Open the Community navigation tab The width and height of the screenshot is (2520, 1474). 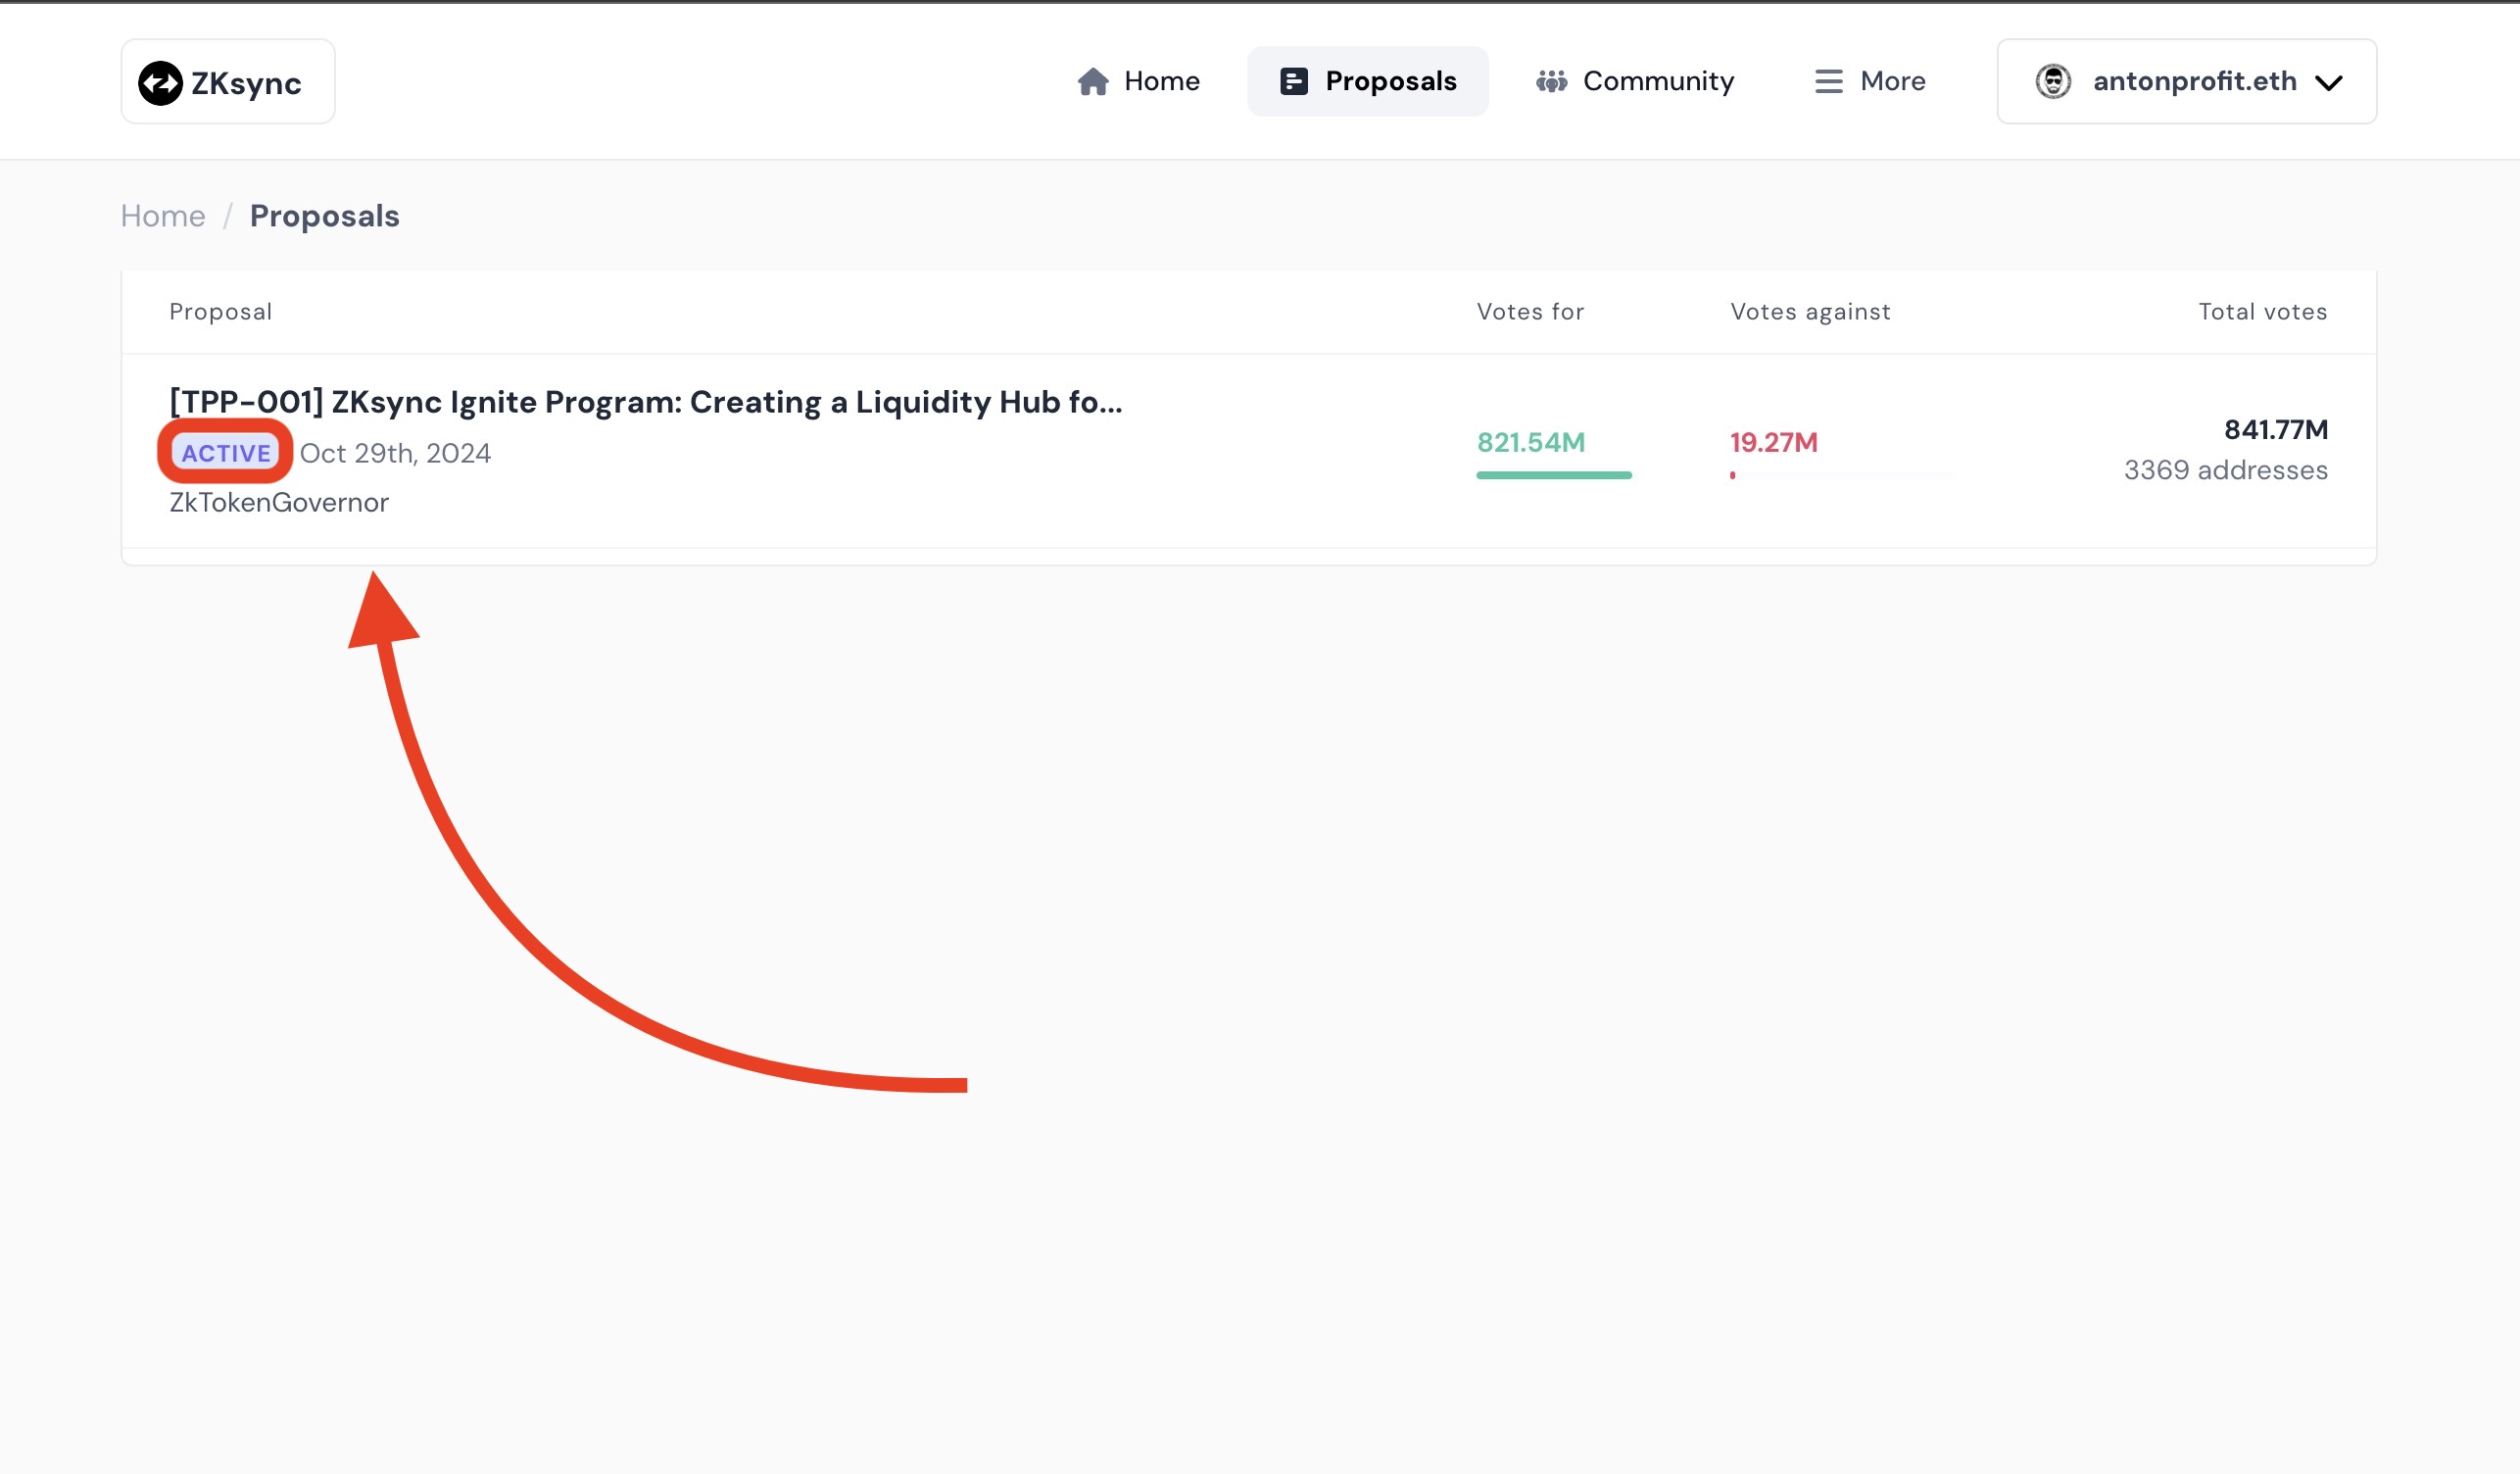(x=1635, y=81)
